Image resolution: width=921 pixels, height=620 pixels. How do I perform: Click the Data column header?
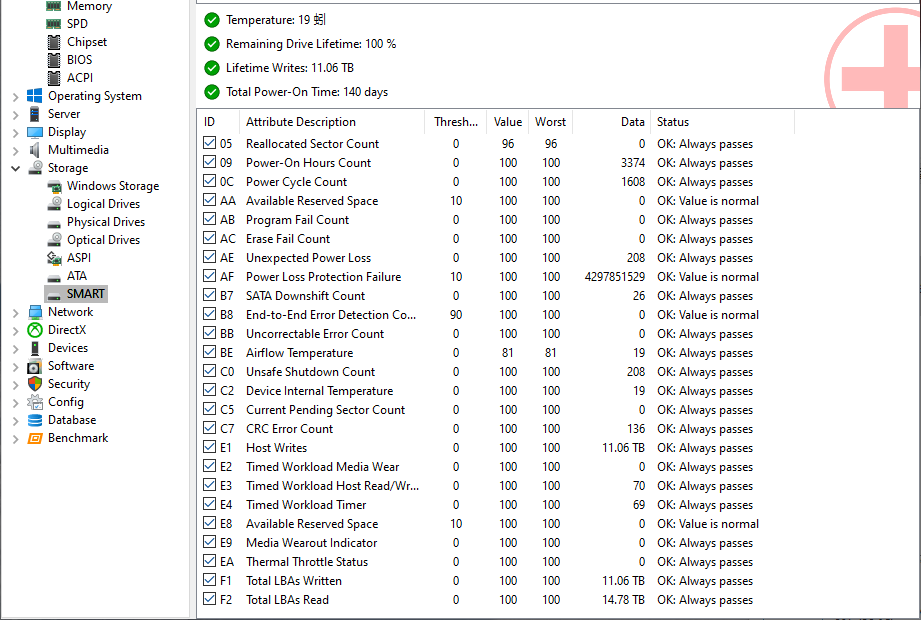click(x=611, y=122)
